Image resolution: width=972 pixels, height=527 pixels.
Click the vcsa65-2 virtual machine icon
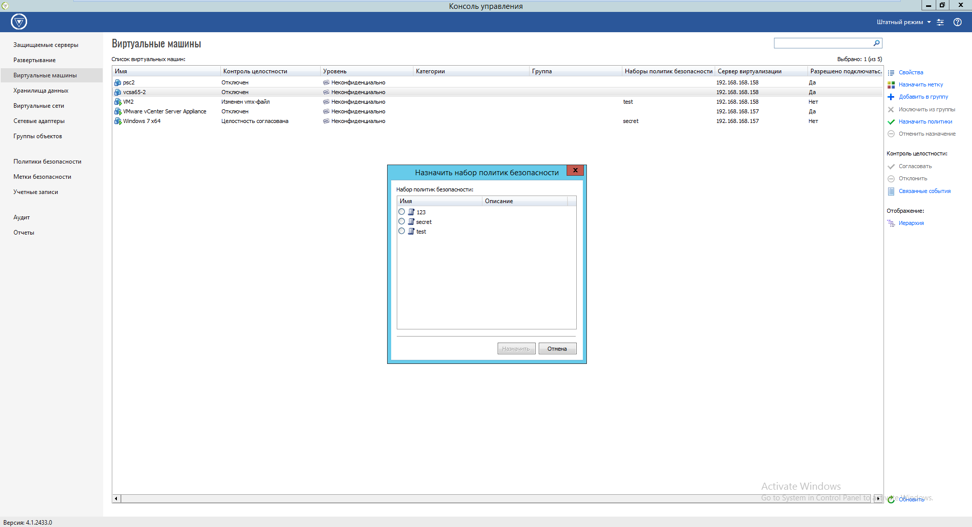pos(118,92)
